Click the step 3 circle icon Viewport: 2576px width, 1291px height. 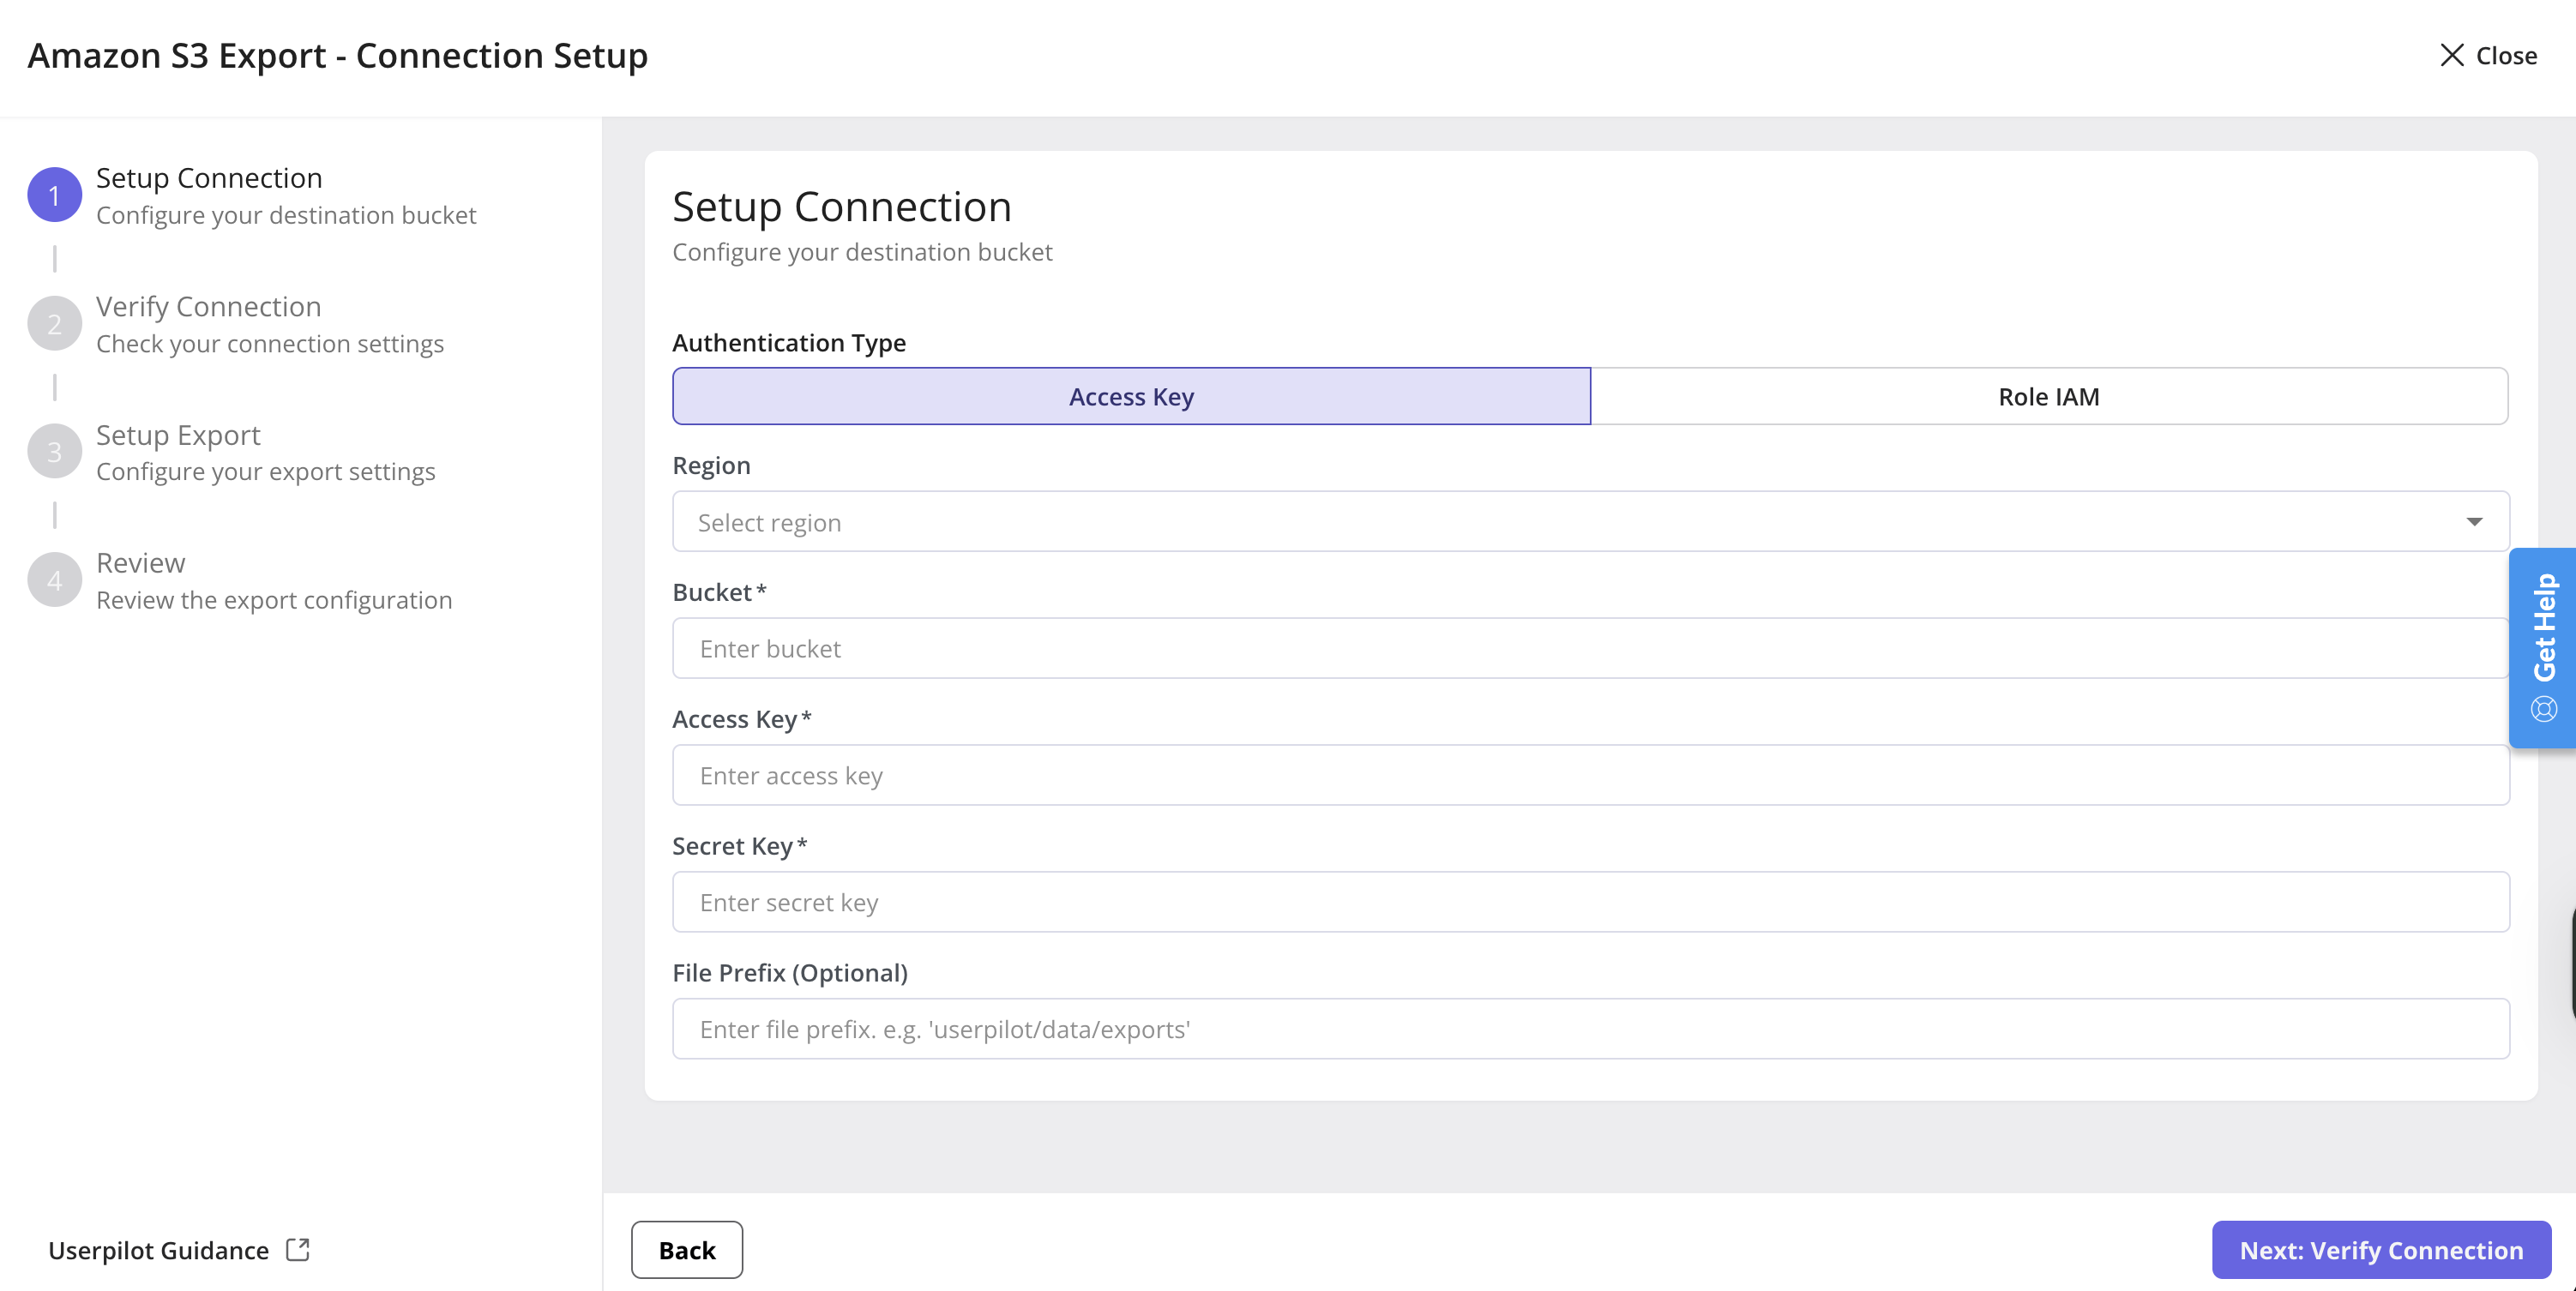[x=54, y=452]
